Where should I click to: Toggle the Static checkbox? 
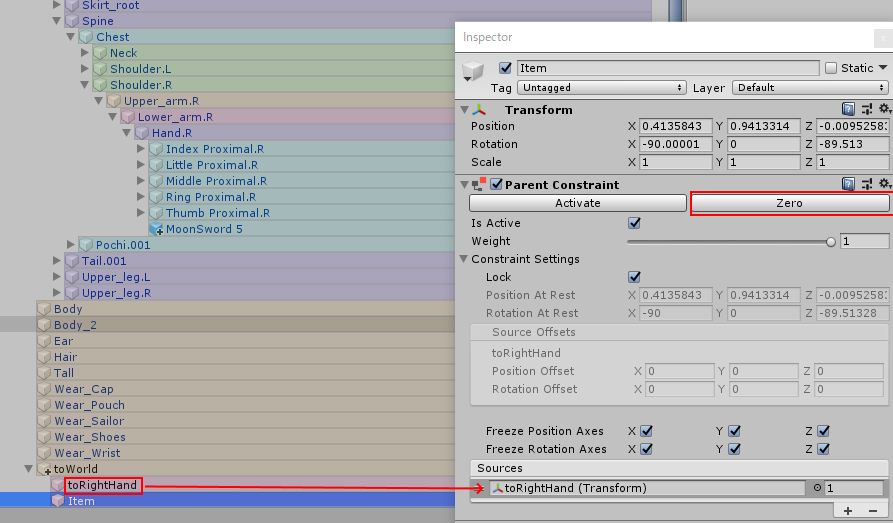click(x=831, y=68)
